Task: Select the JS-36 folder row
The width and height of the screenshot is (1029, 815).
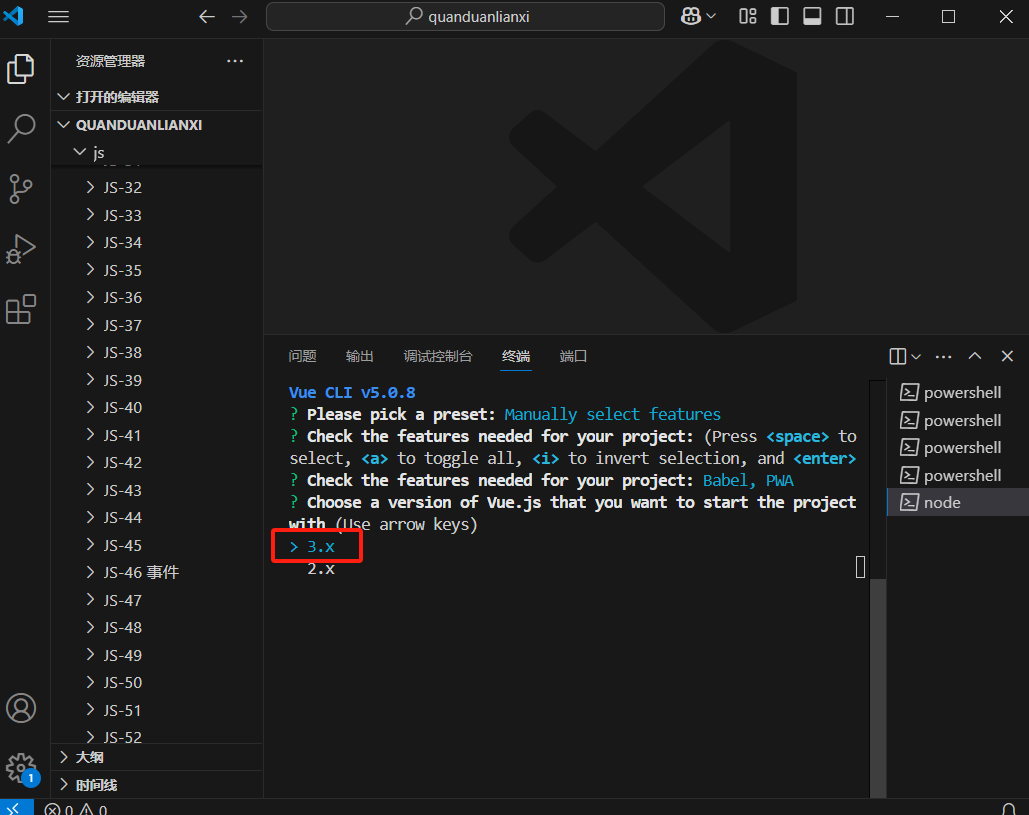Action: coord(158,297)
